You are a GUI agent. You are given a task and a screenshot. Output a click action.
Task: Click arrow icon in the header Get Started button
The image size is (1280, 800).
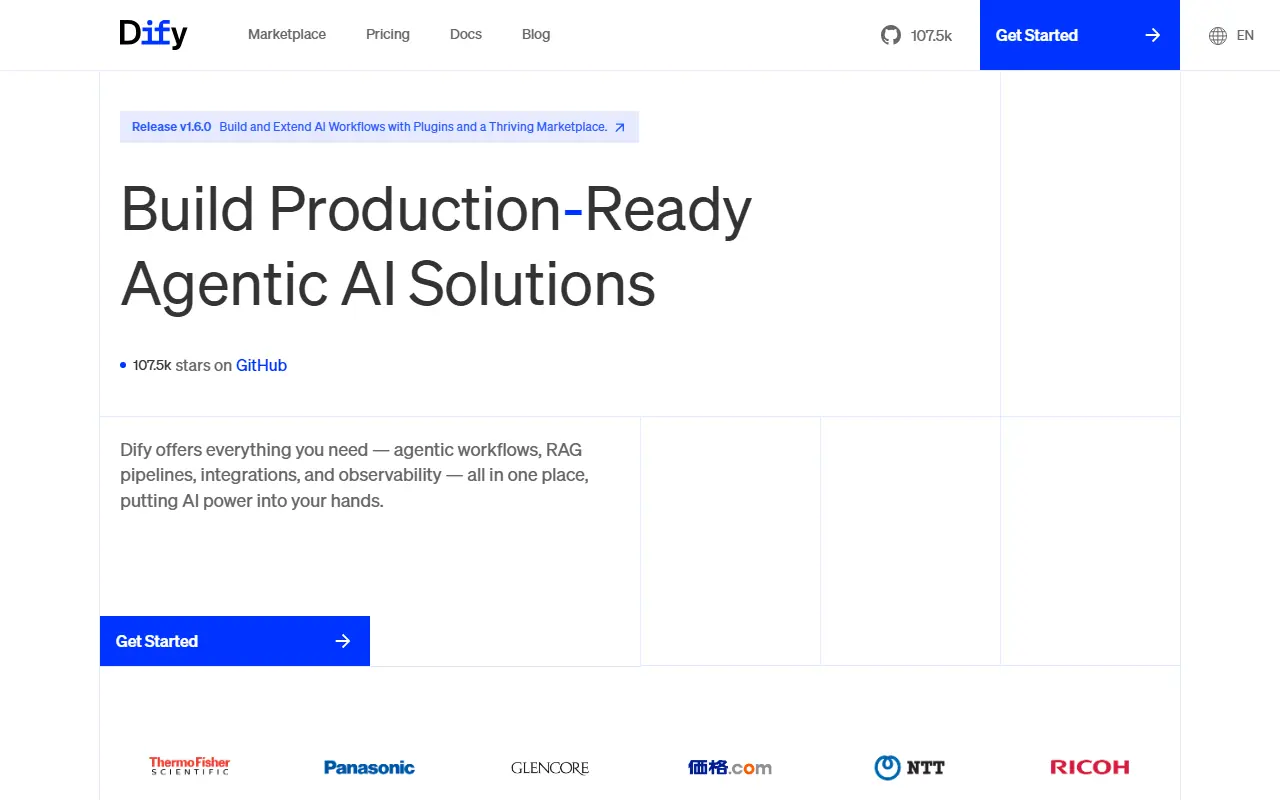(1152, 35)
